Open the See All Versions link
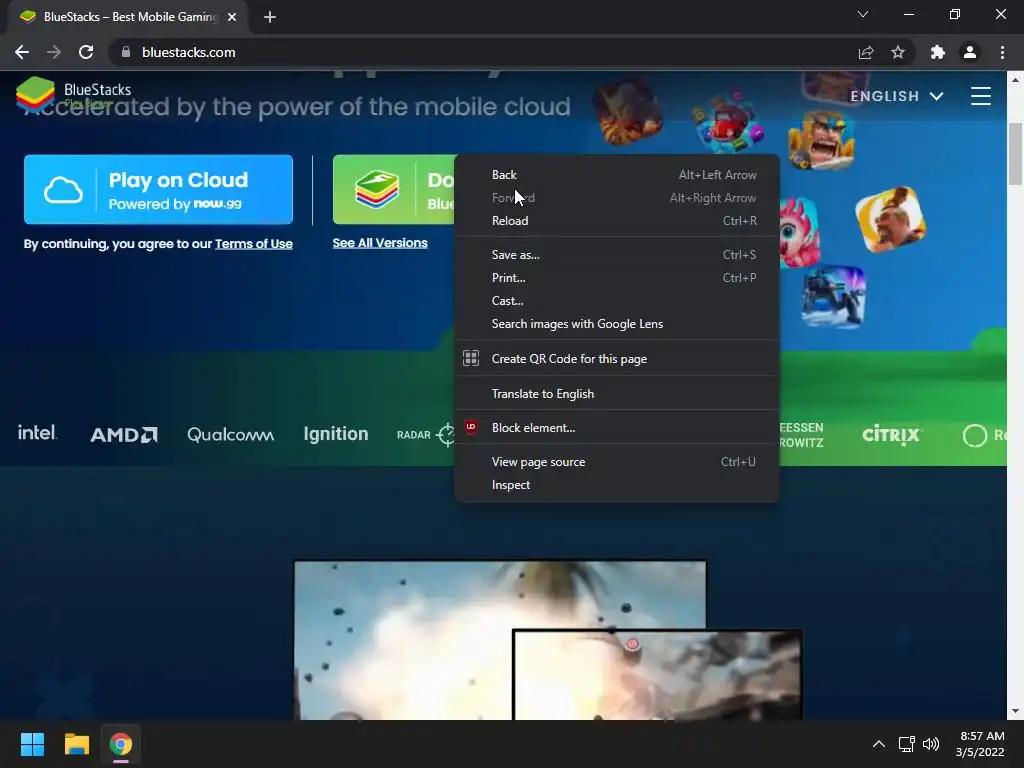1024x768 pixels. (x=380, y=243)
